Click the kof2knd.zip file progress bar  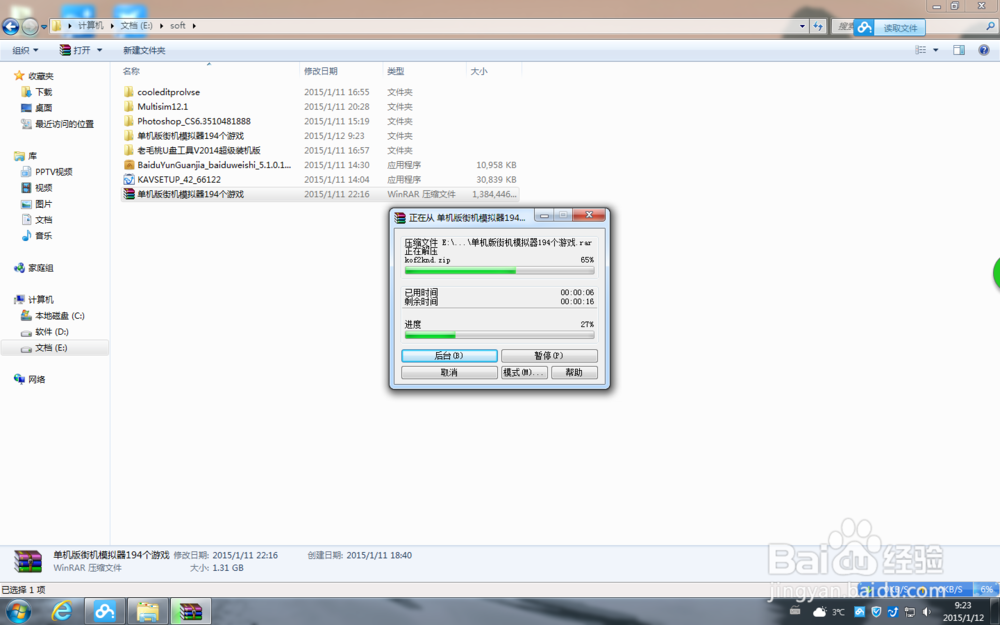(x=499, y=271)
